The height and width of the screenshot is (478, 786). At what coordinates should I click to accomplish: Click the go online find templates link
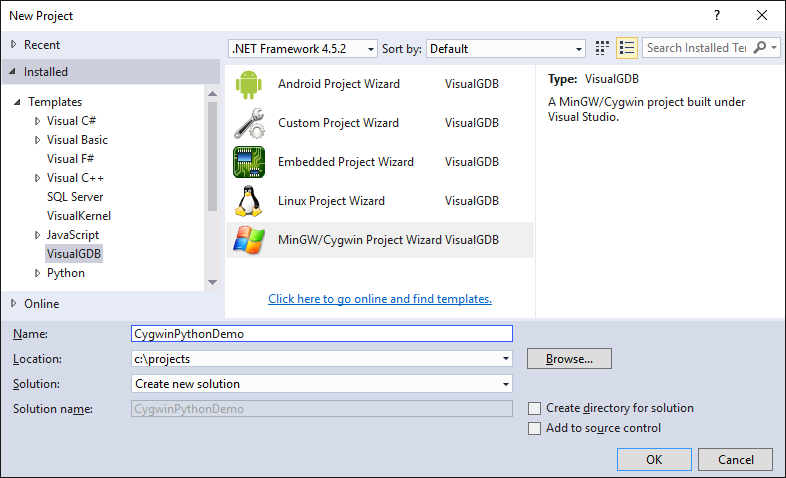click(380, 299)
